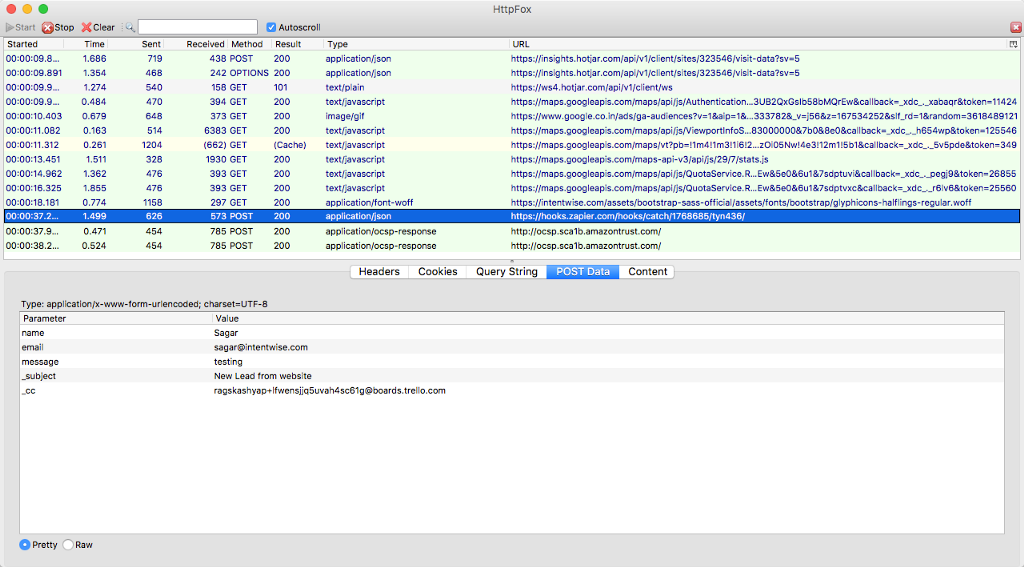Click the Stop capture button

(58, 27)
